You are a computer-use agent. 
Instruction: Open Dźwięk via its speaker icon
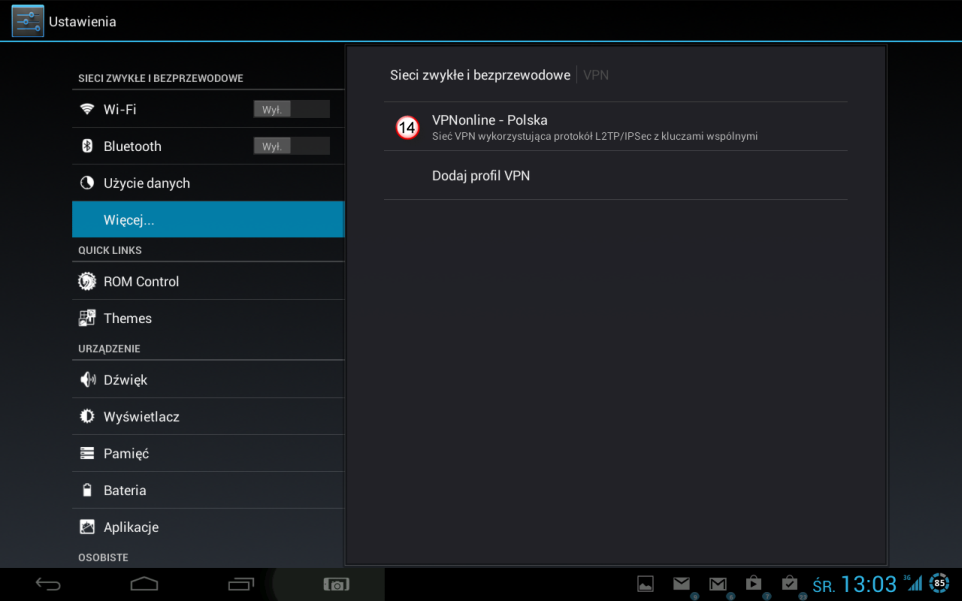tap(88, 380)
